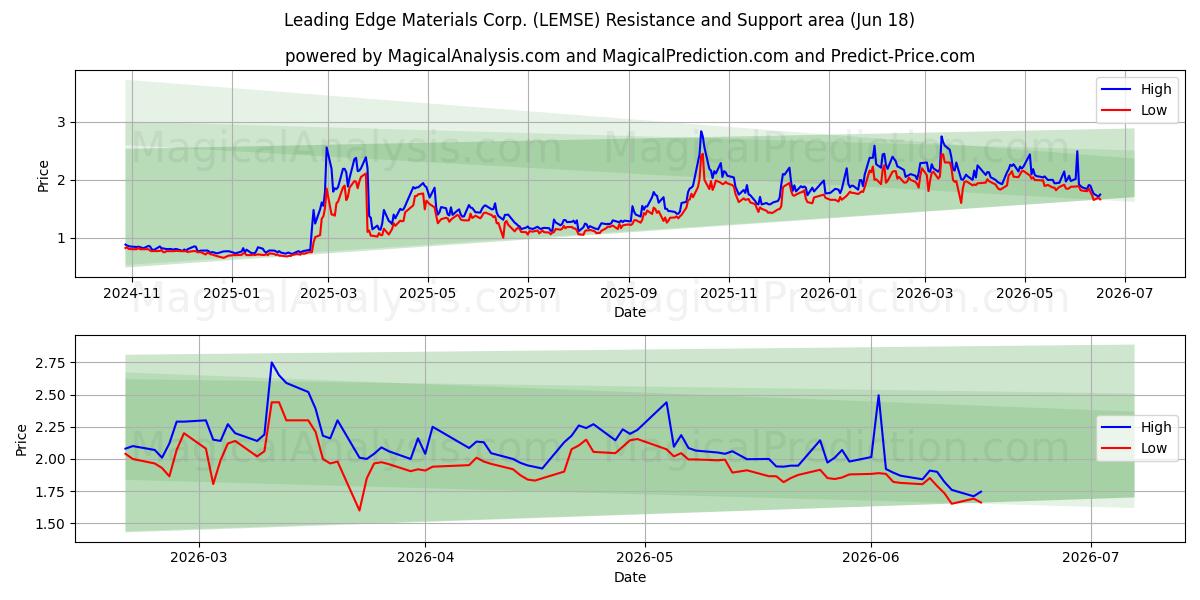The image size is (1200, 600).
Task: Click the '2026-03' tick on bottom chart
Action: tap(199, 558)
